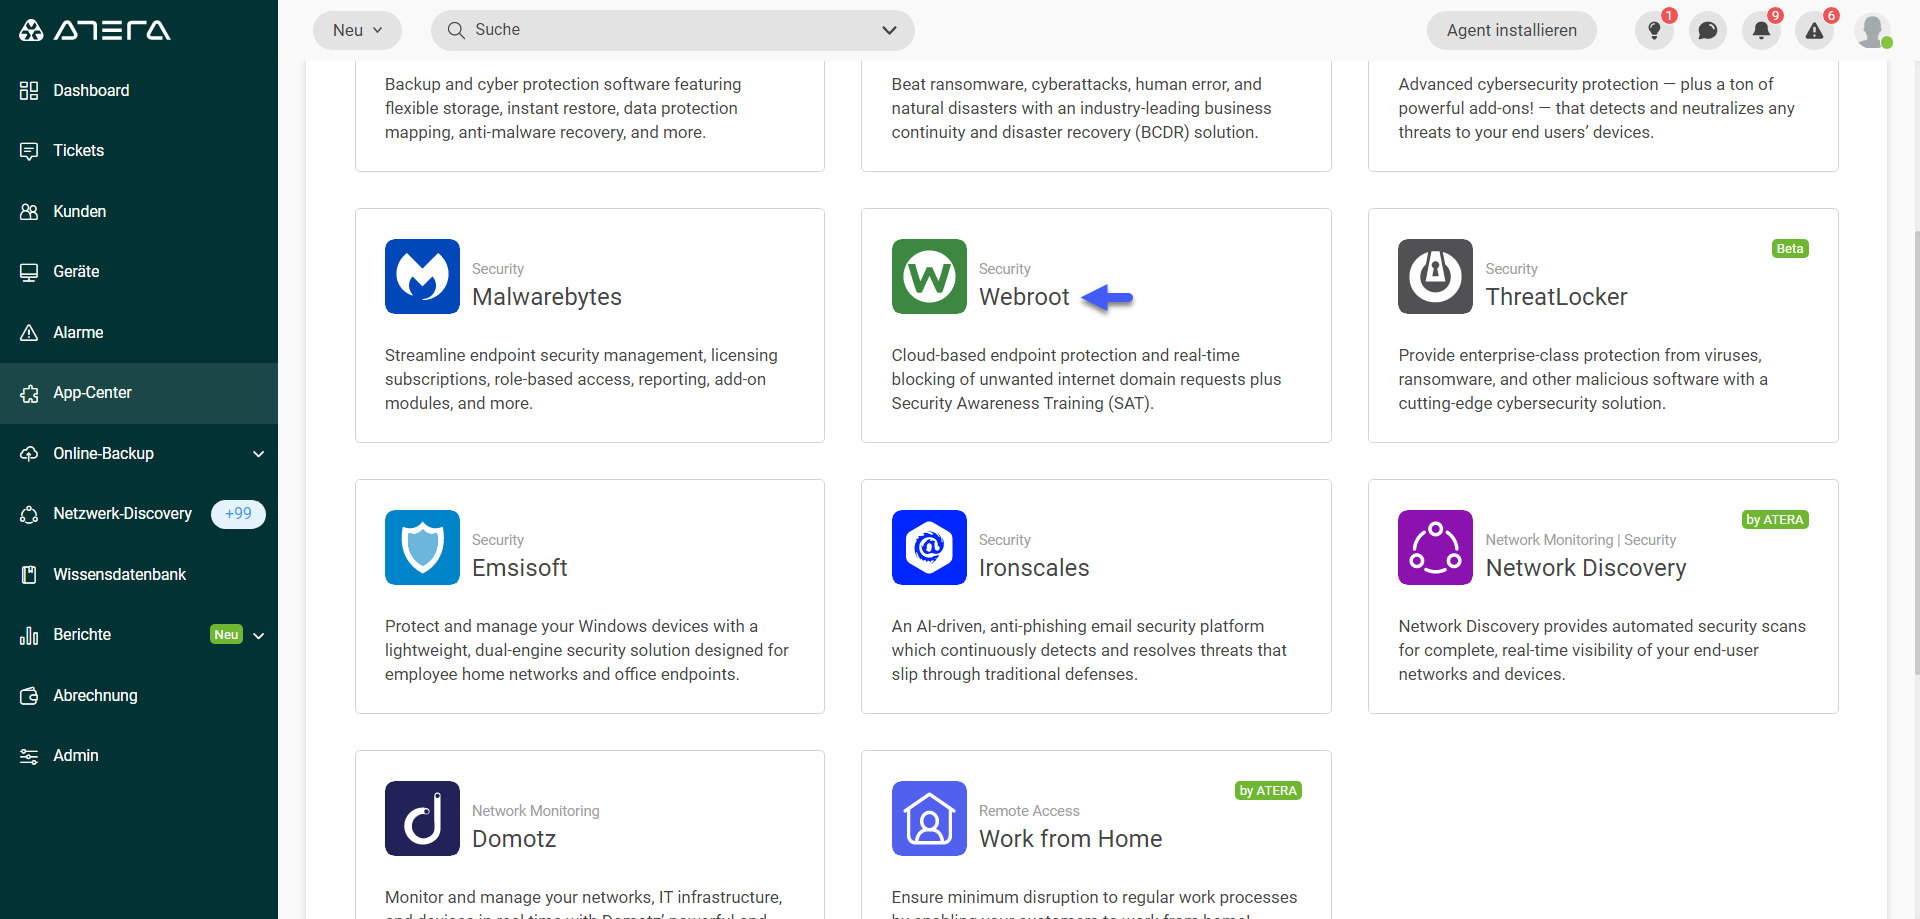Open the Webroot title
Image resolution: width=1920 pixels, height=919 pixels.
click(x=1024, y=297)
